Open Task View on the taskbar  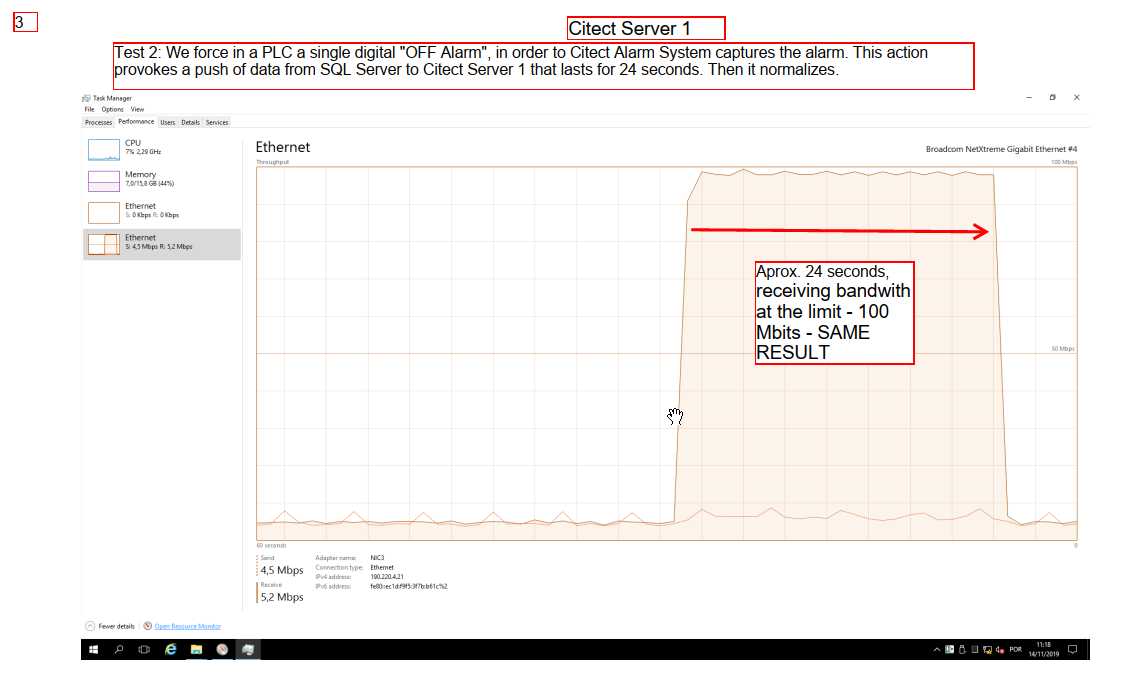(144, 650)
